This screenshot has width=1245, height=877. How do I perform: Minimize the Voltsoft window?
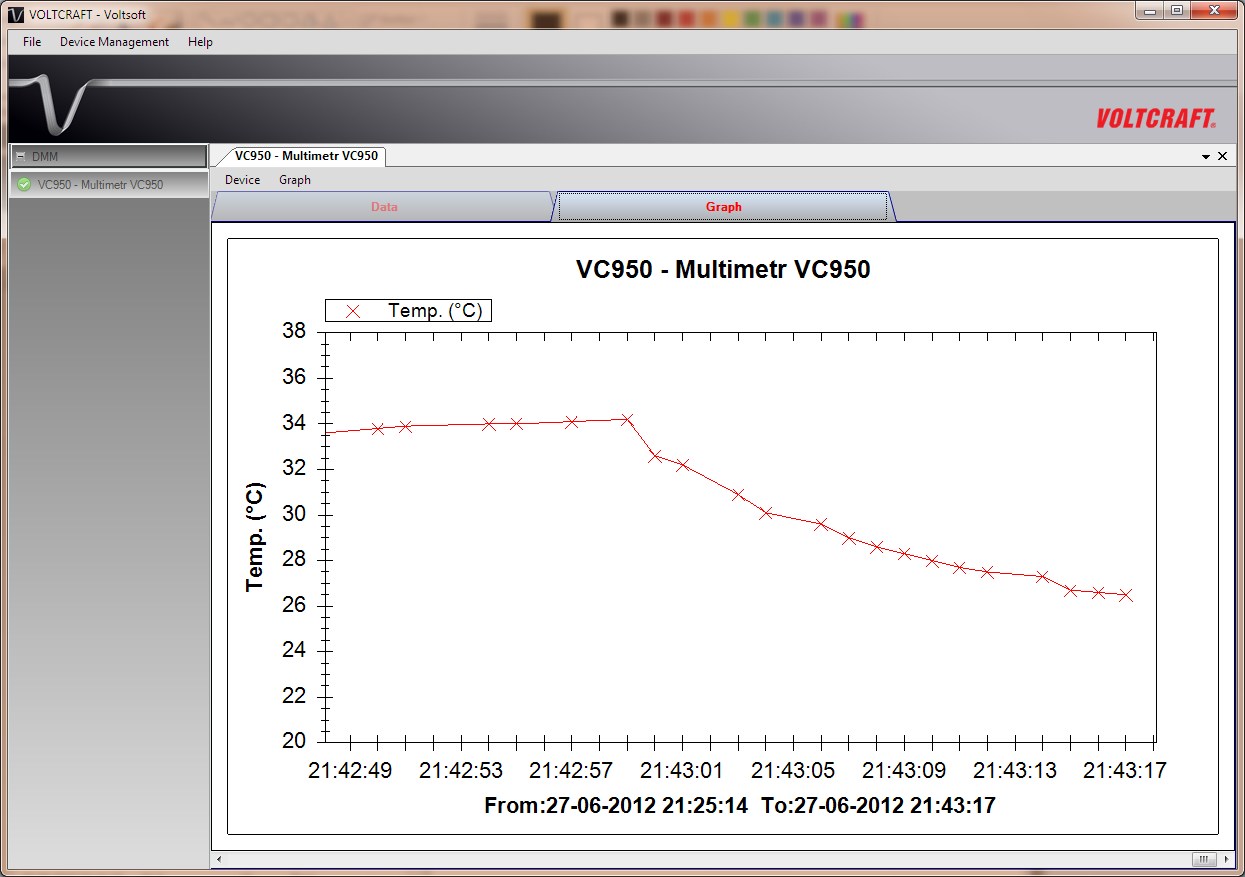pyautogui.click(x=1150, y=10)
